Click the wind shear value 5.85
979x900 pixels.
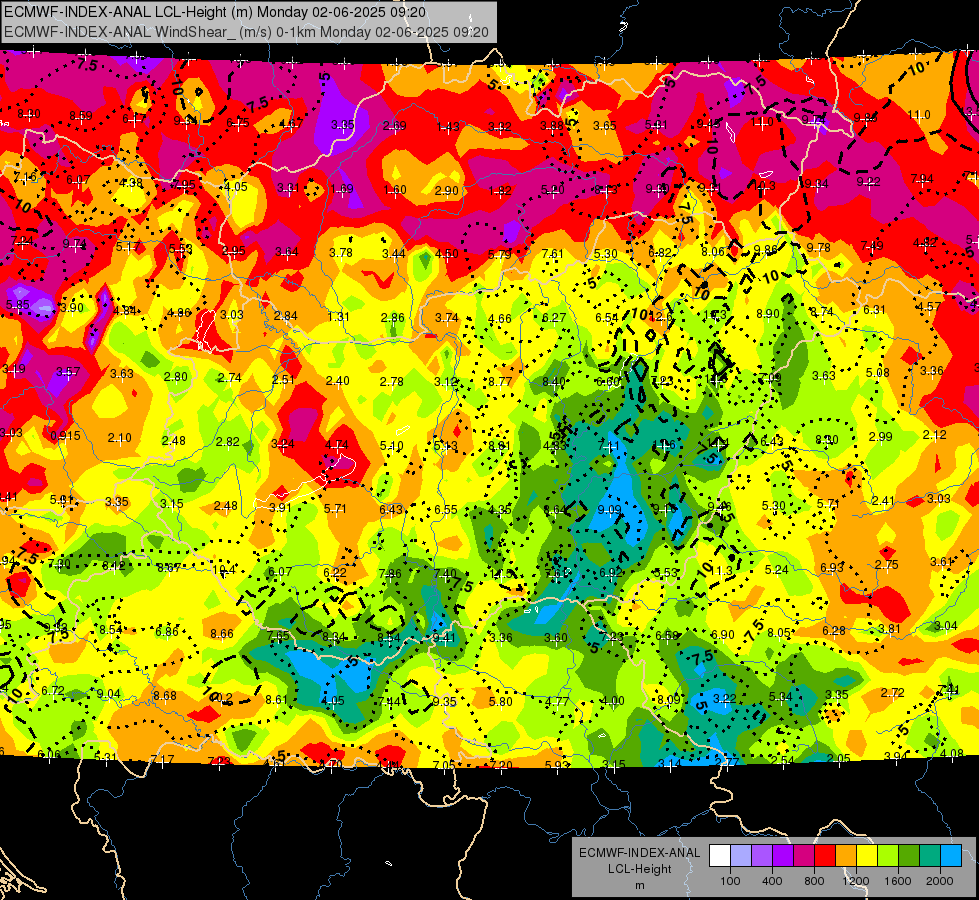pos(17,305)
